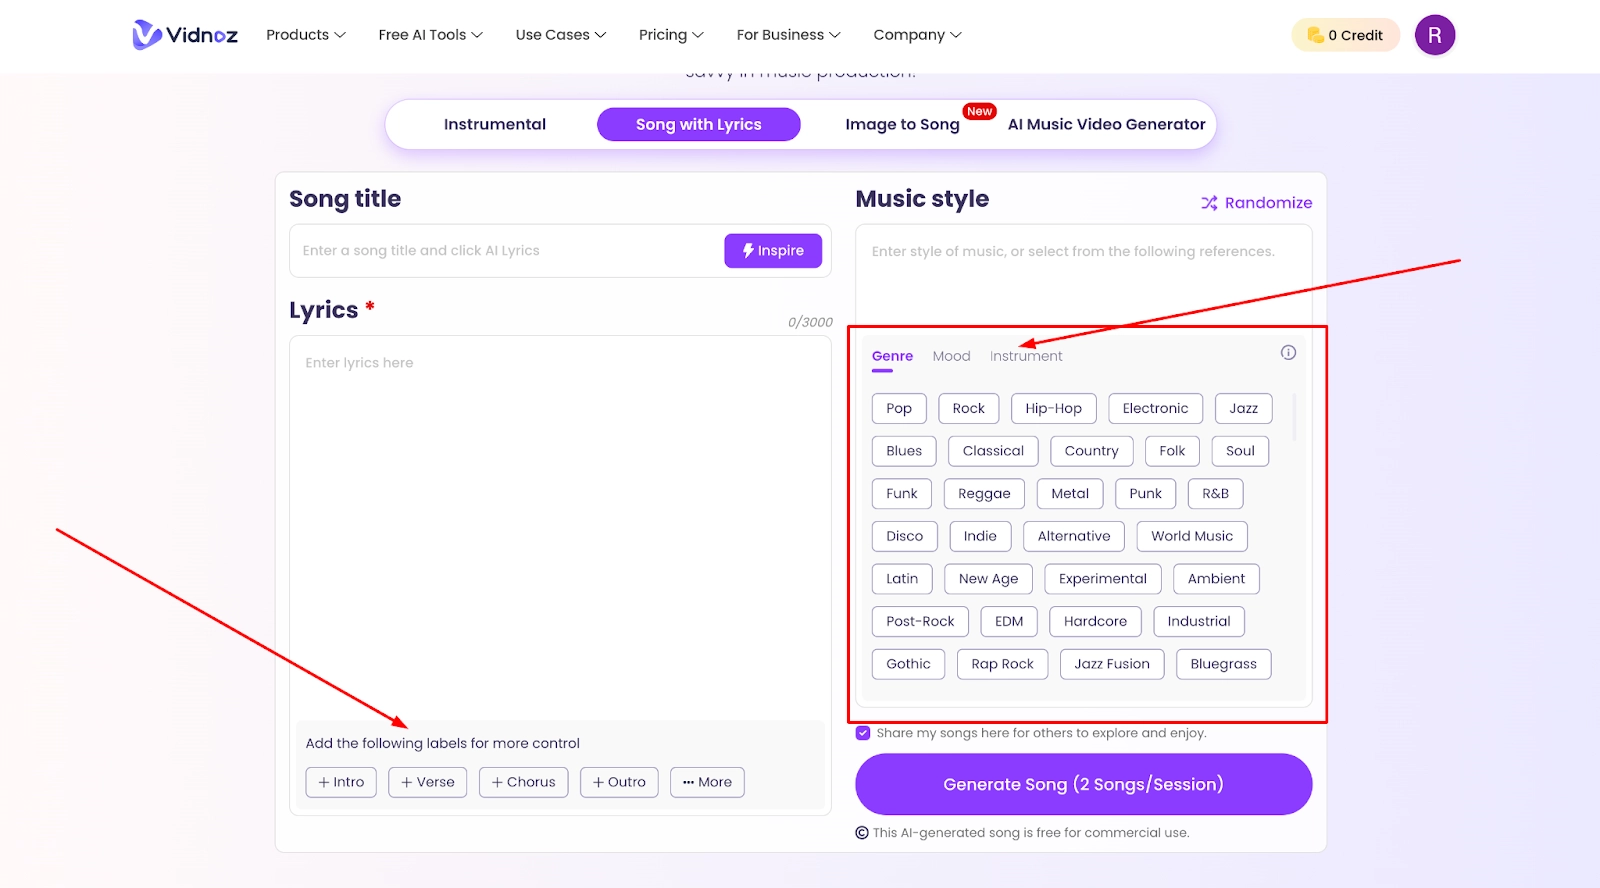Viewport: 1600px width, 888px height.
Task: Select the Hip-Hop genre tag
Action: (1053, 409)
